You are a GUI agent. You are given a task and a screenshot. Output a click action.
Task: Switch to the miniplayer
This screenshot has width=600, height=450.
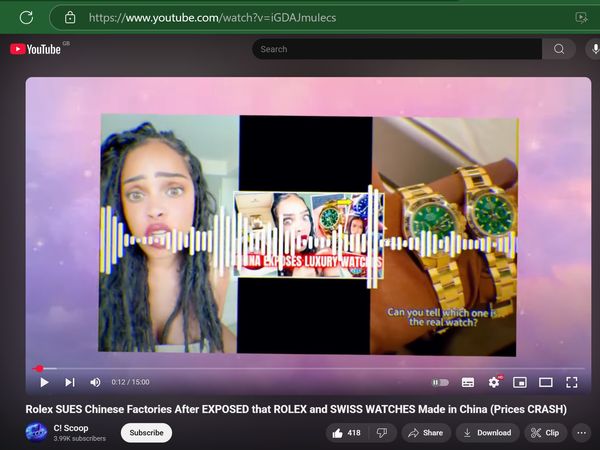520,382
